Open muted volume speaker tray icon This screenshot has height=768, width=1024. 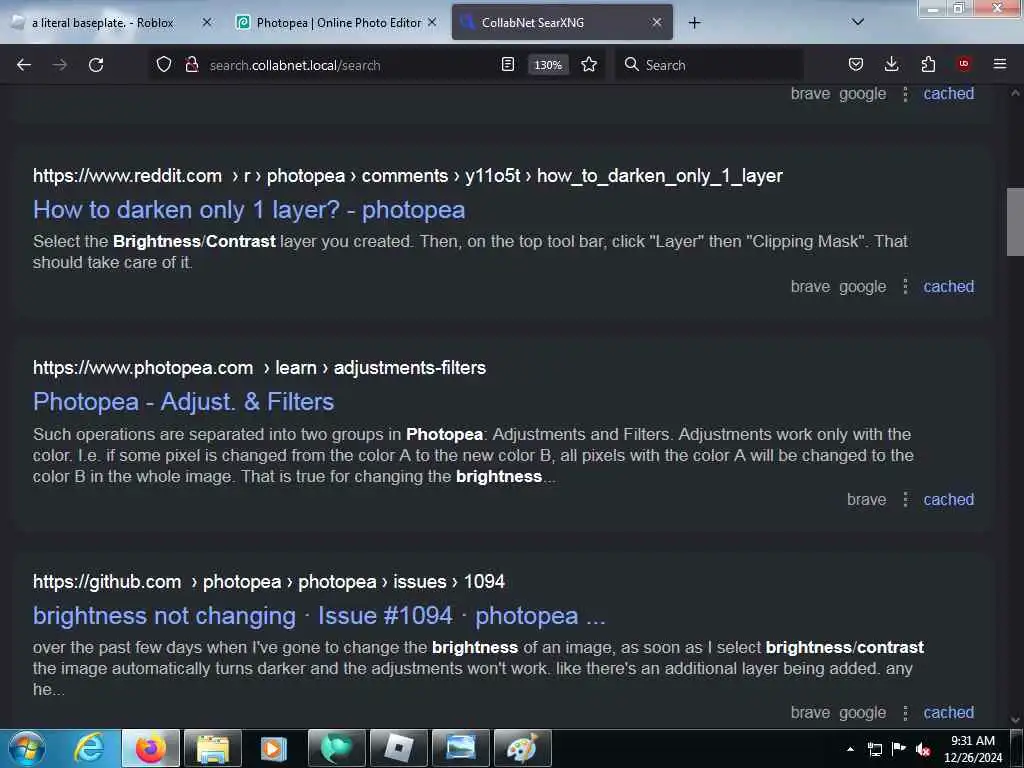(x=923, y=749)
